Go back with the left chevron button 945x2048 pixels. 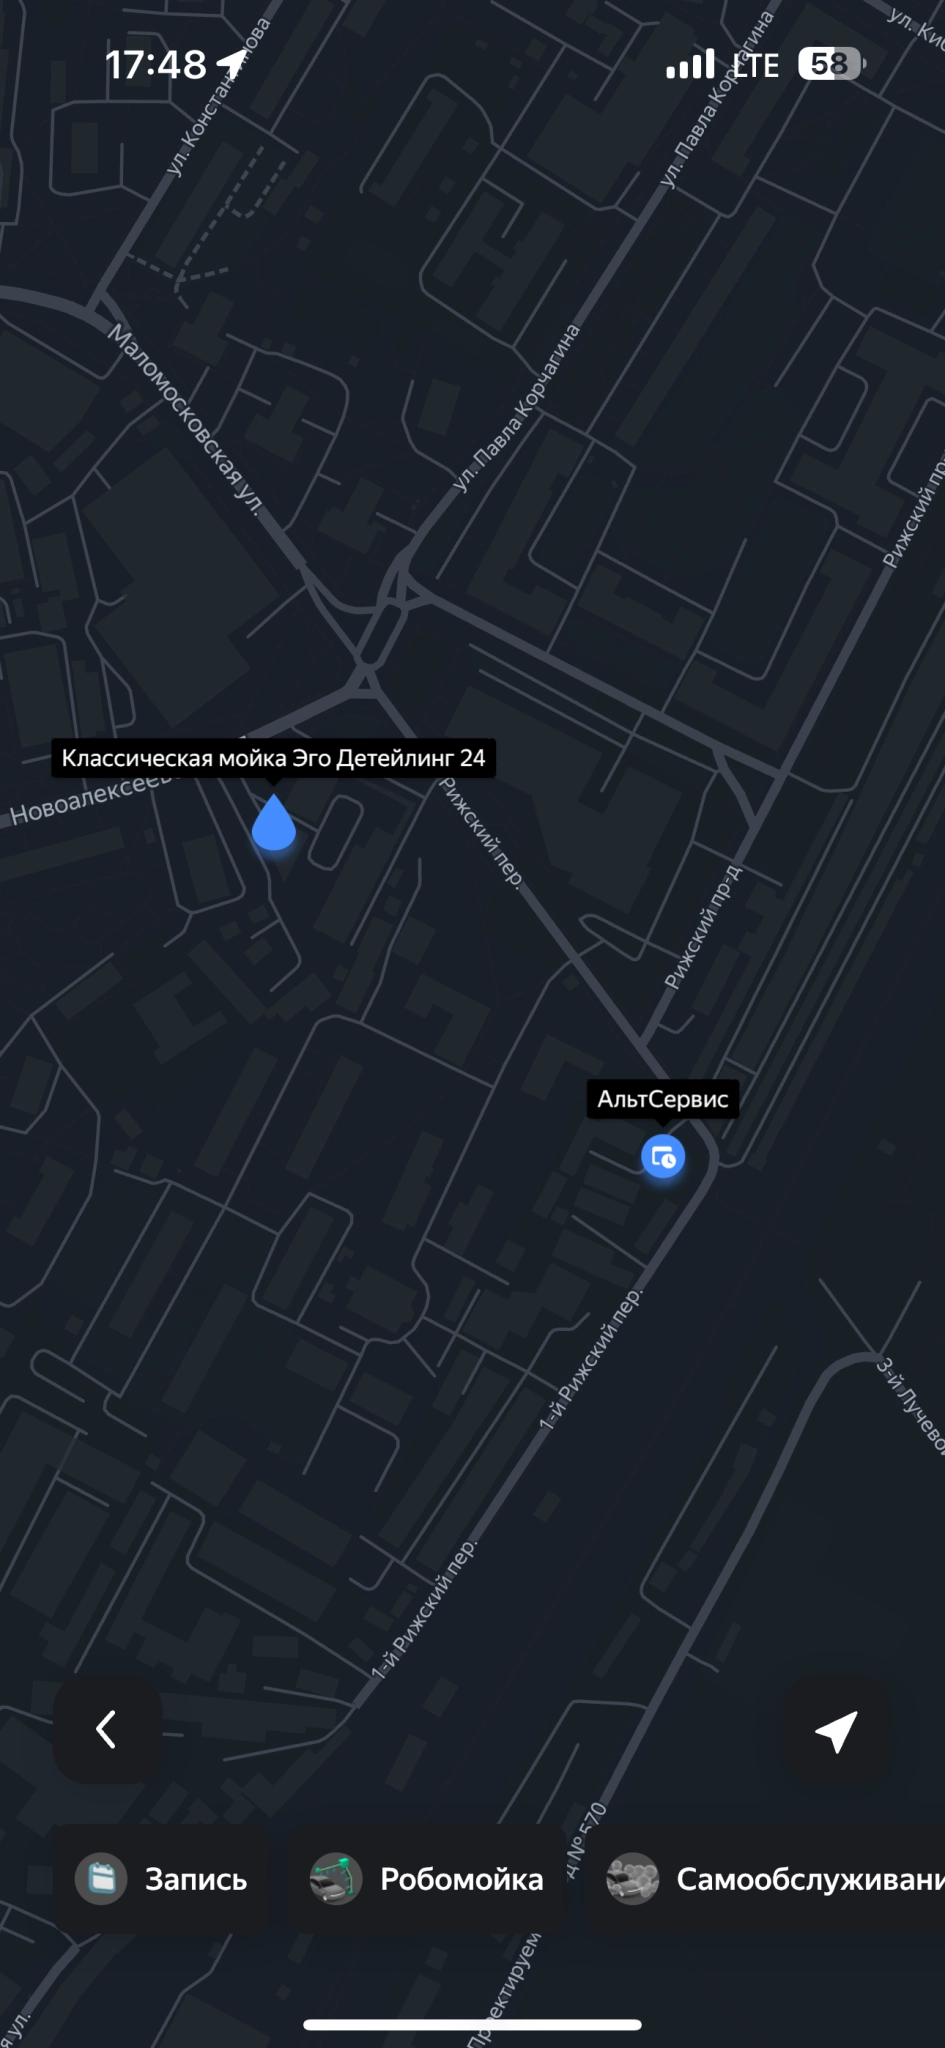(107, 1729)
